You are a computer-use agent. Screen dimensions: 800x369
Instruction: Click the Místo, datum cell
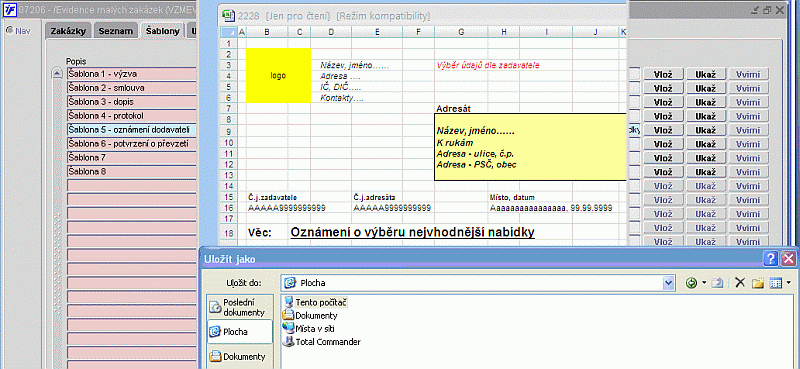(x=512, y=198)
